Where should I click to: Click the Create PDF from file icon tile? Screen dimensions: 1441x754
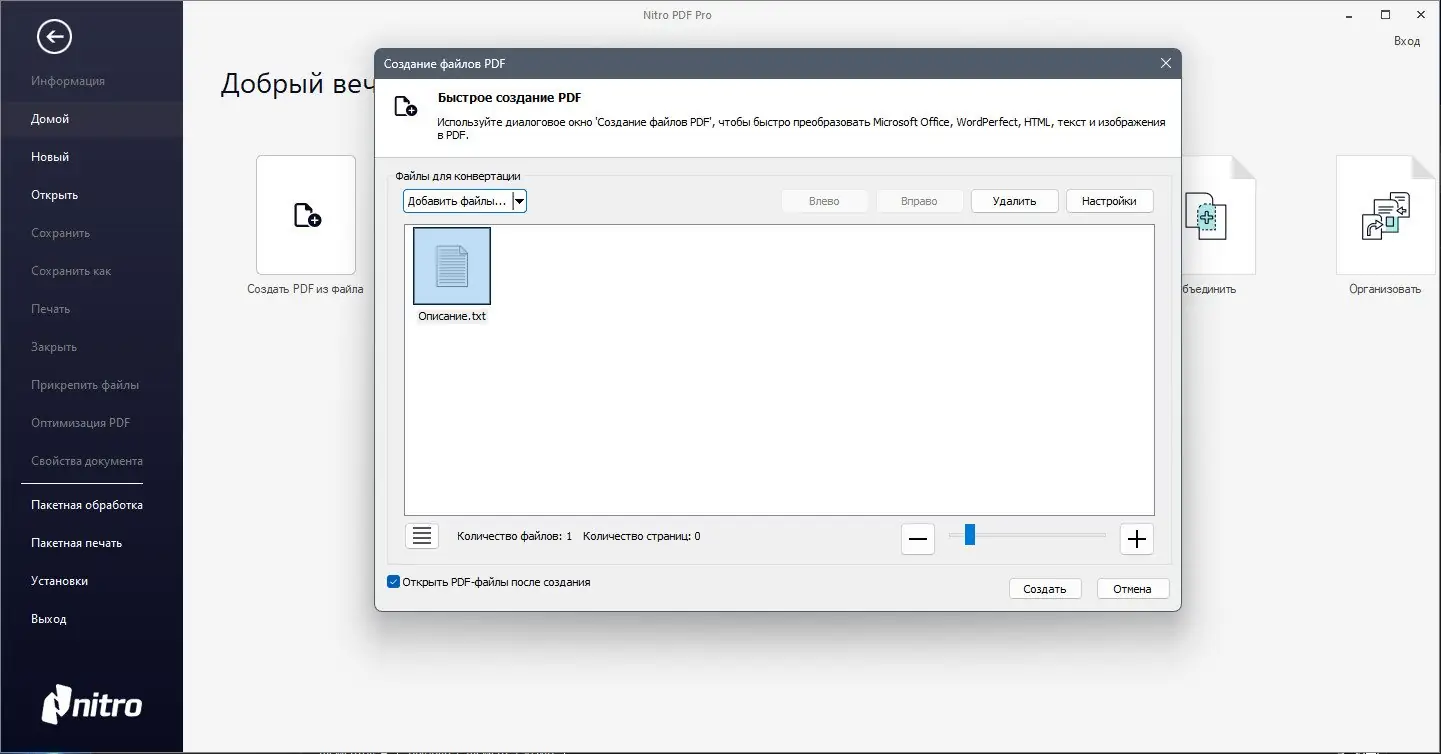click(x=306, y=215)
